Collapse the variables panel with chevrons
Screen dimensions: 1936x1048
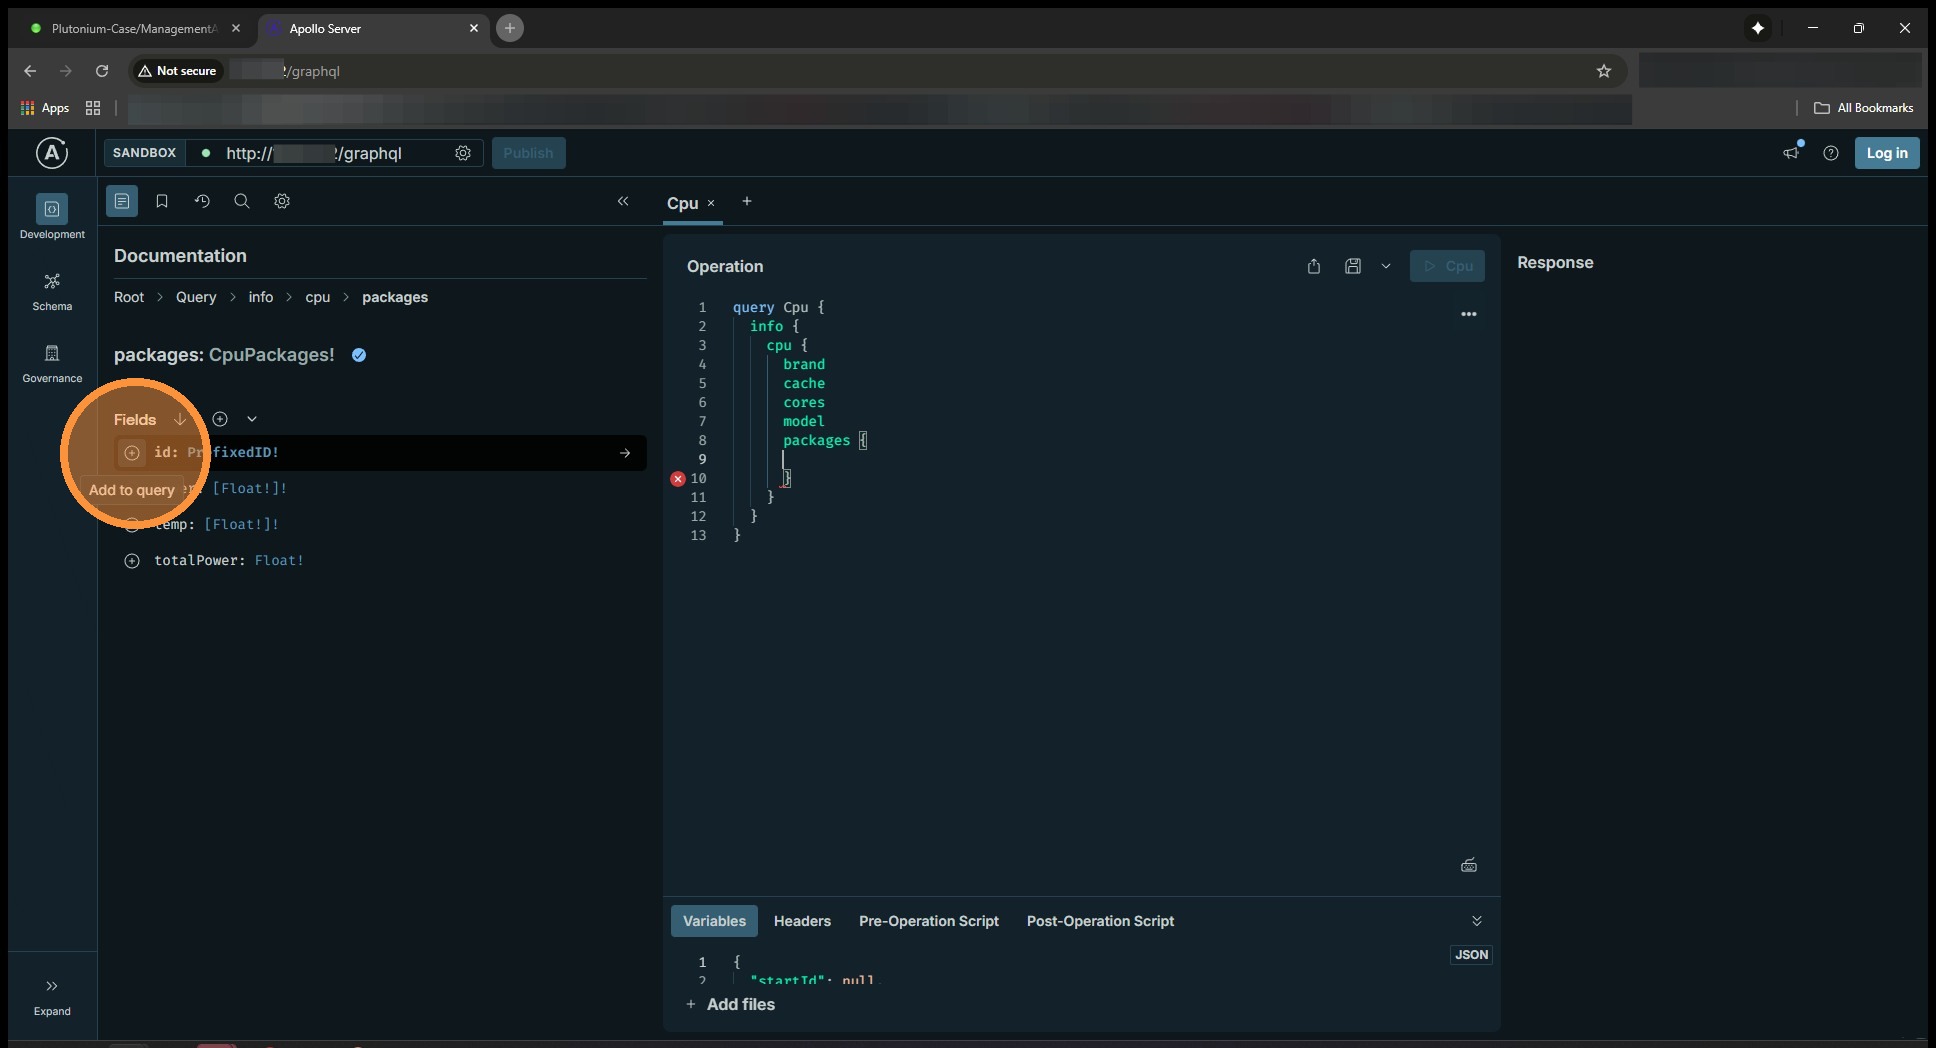point(1477,921)
